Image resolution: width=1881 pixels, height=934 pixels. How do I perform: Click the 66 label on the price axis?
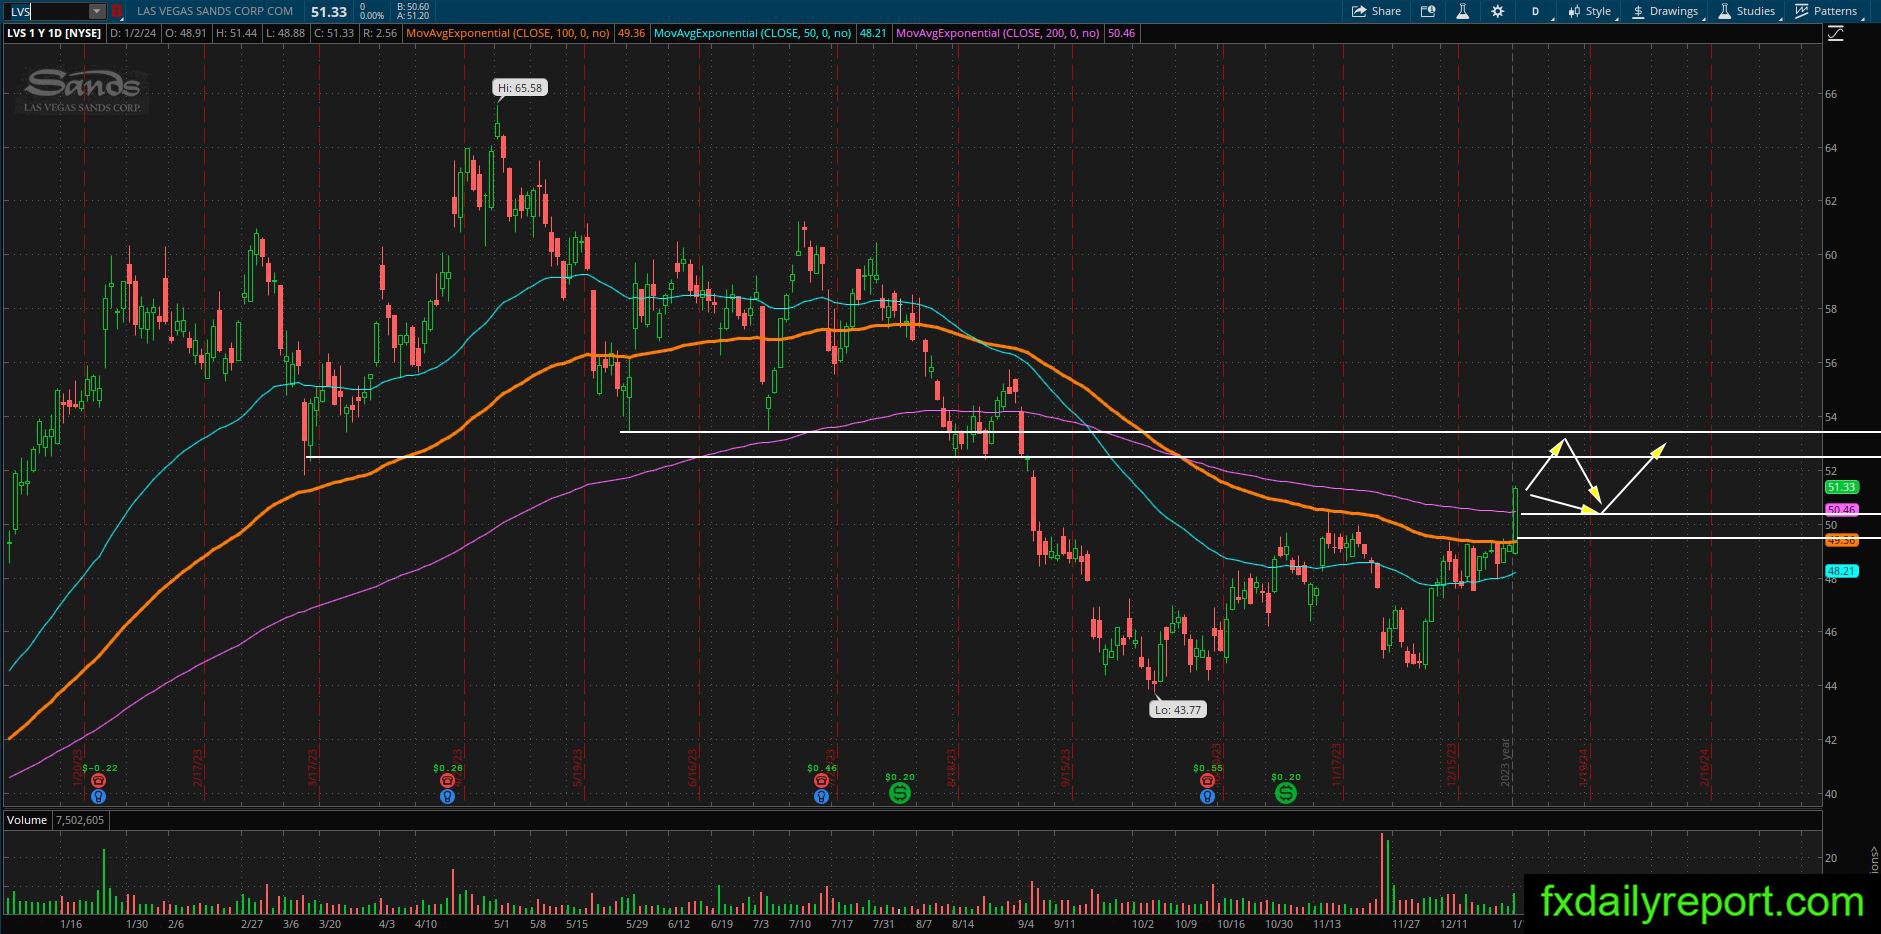[x=1830, y=94]
